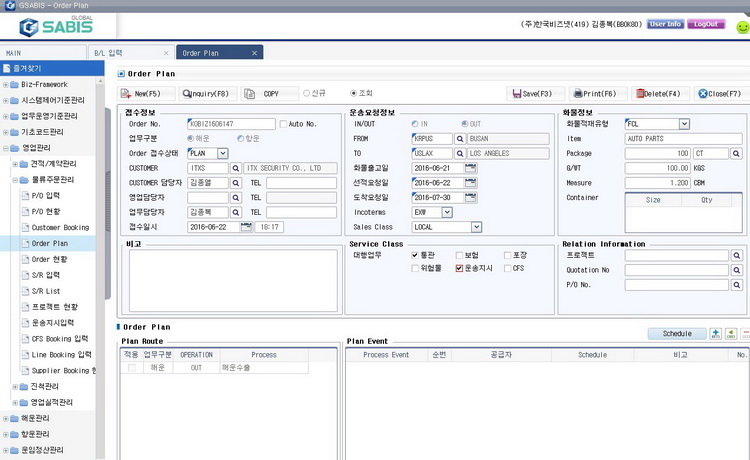Click the lookup icon beside FROM port KRPUS
This screenshot has height=460, width=750.
point(460,139)
